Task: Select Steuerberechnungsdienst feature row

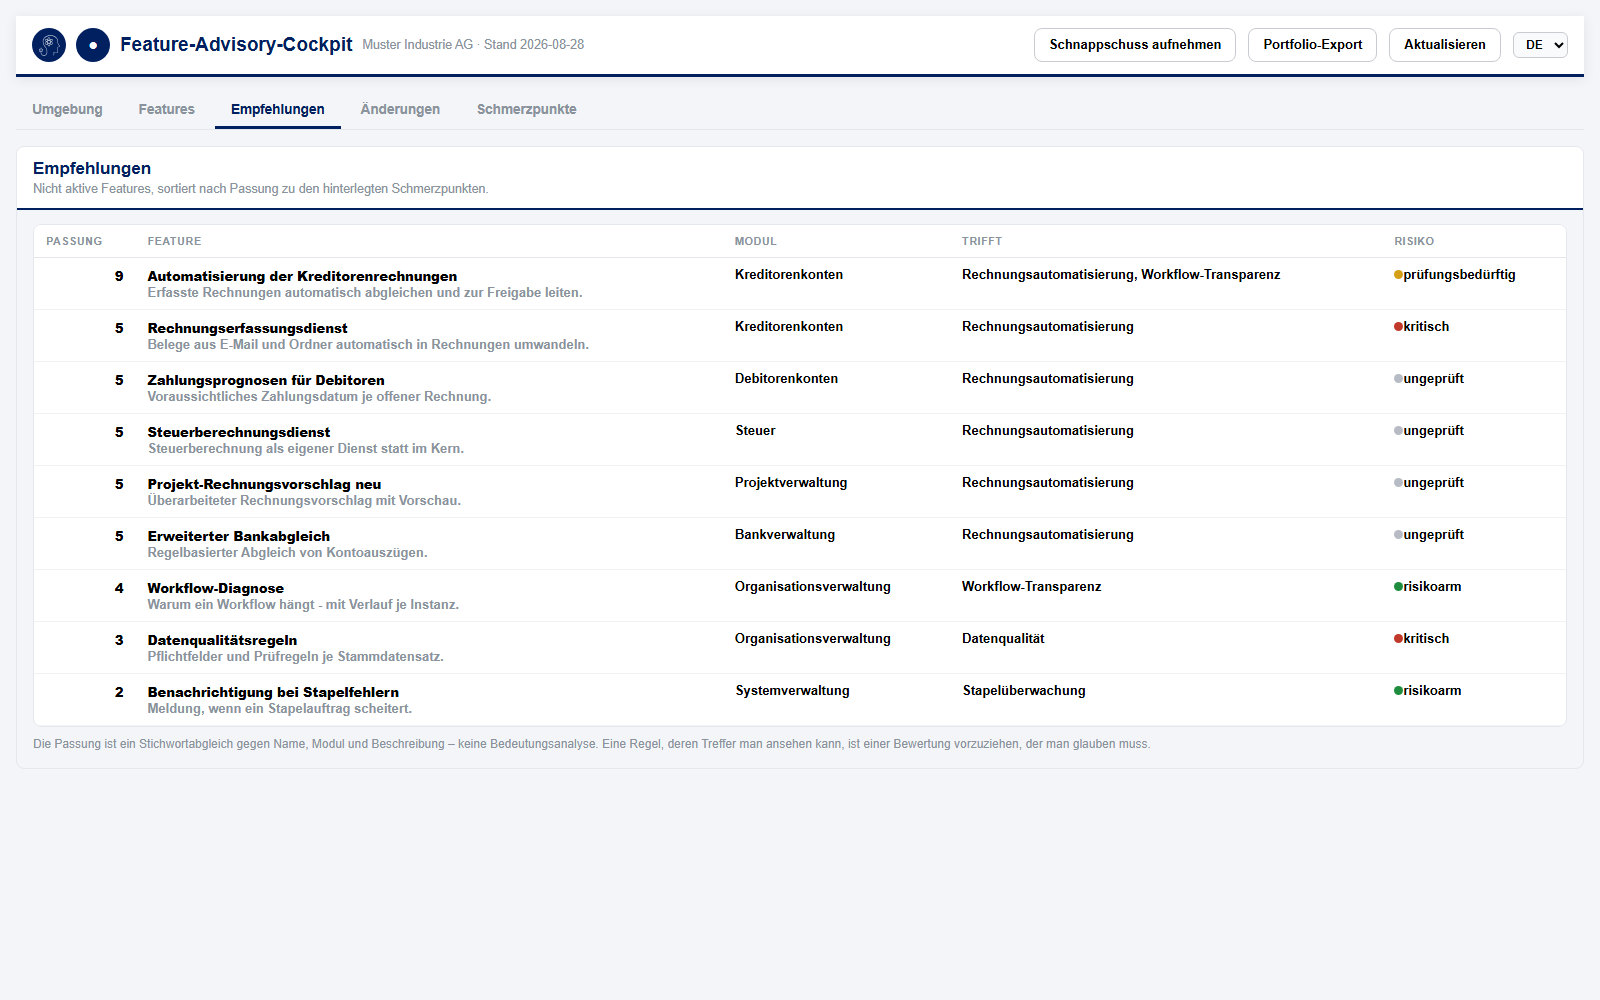Action: (800, 440)
